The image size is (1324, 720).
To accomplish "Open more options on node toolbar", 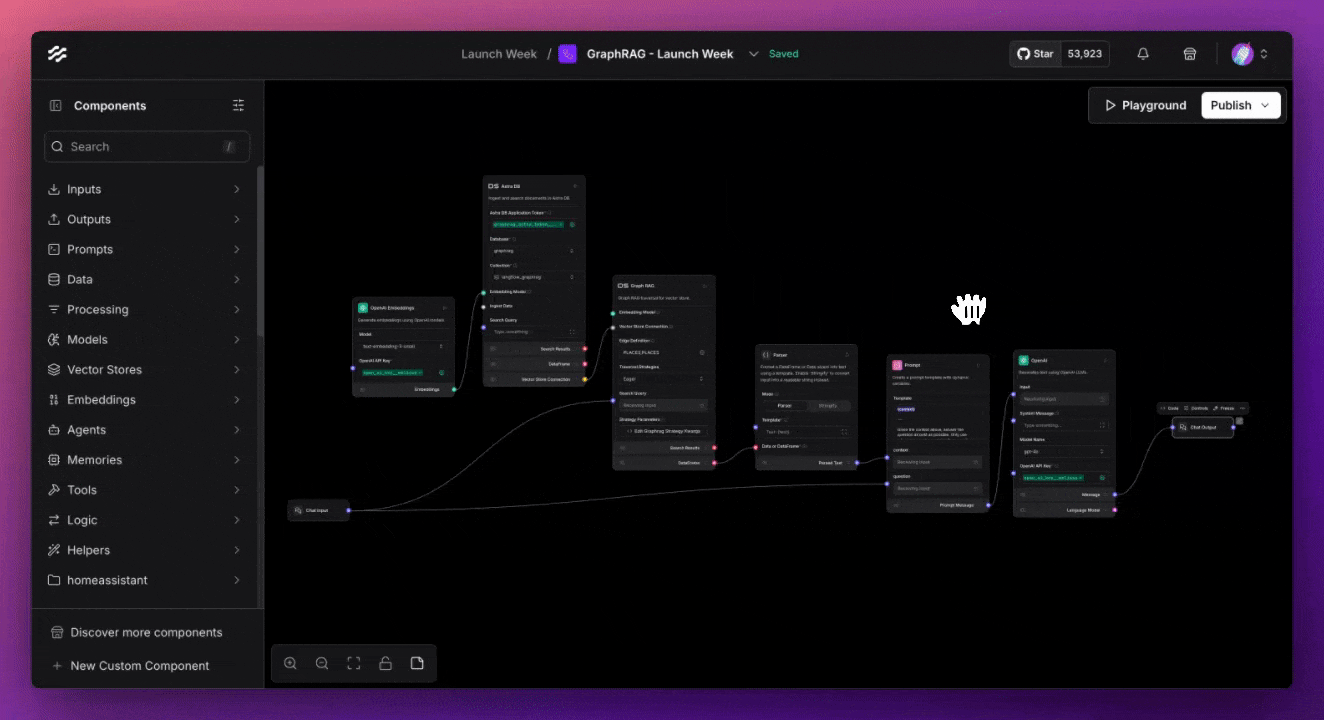I will tap(1243, 408).
